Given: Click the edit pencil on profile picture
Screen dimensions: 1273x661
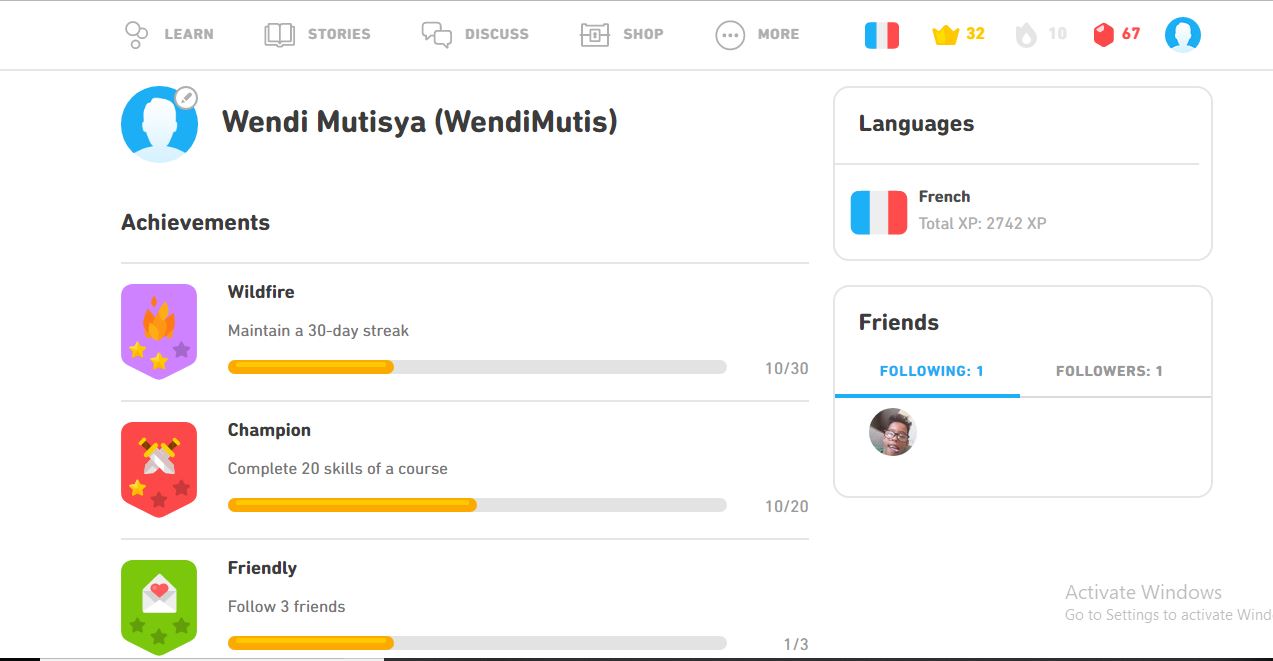Looking at the screenshot, I should tap(186, 98).
